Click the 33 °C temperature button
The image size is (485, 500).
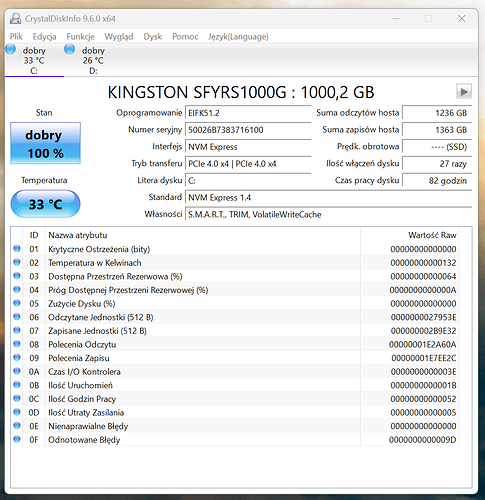tap(45, 204)
